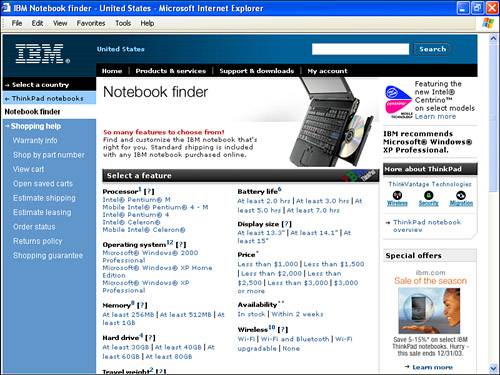500x375 pixels.
Task: Go to the Home tab
Action: [x=112, y=71]
